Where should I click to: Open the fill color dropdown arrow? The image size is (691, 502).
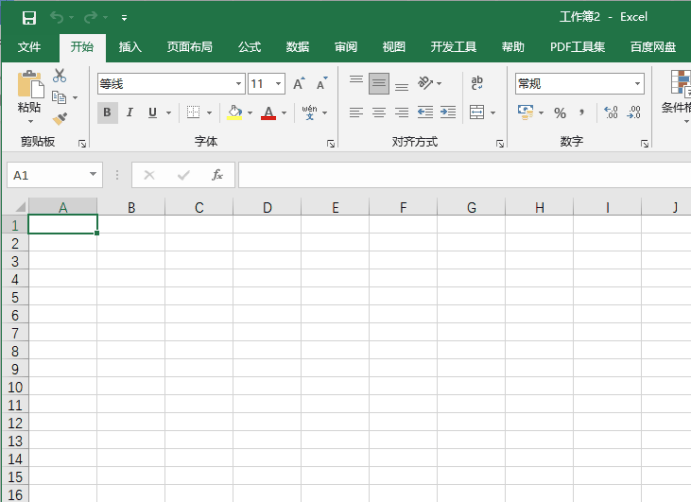click(x=250, y=113)
